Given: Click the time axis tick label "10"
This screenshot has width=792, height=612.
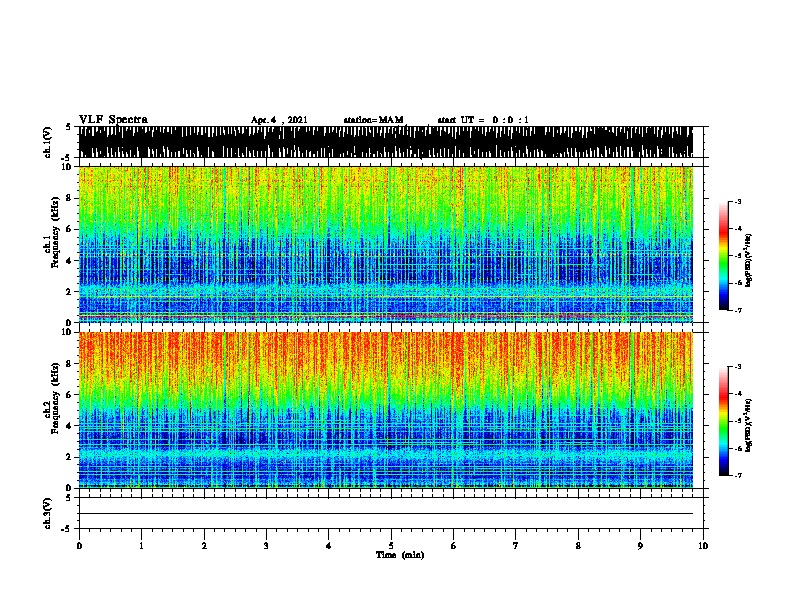Looking at the screenshot, I should (703, 546).
